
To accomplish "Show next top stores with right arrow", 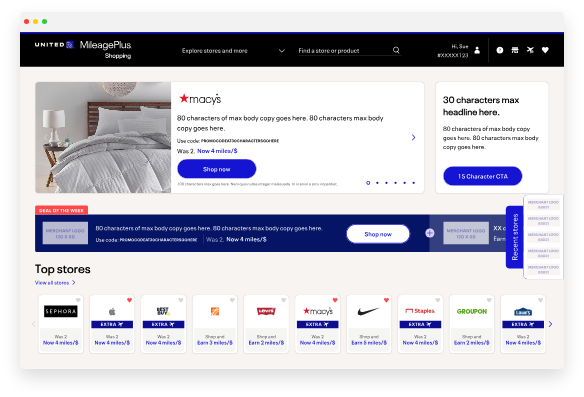I will point(550,324).
